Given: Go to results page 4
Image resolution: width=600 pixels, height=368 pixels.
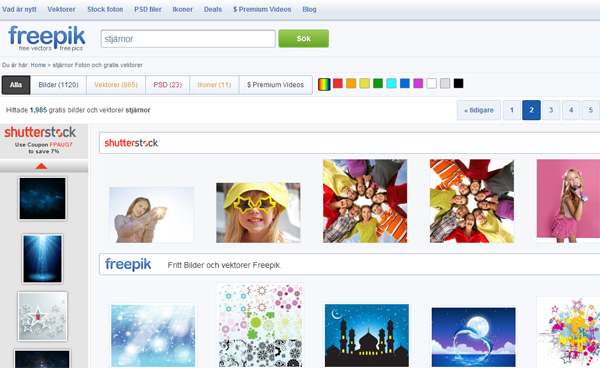Looking at the screenshot, I should coord(571,110).
